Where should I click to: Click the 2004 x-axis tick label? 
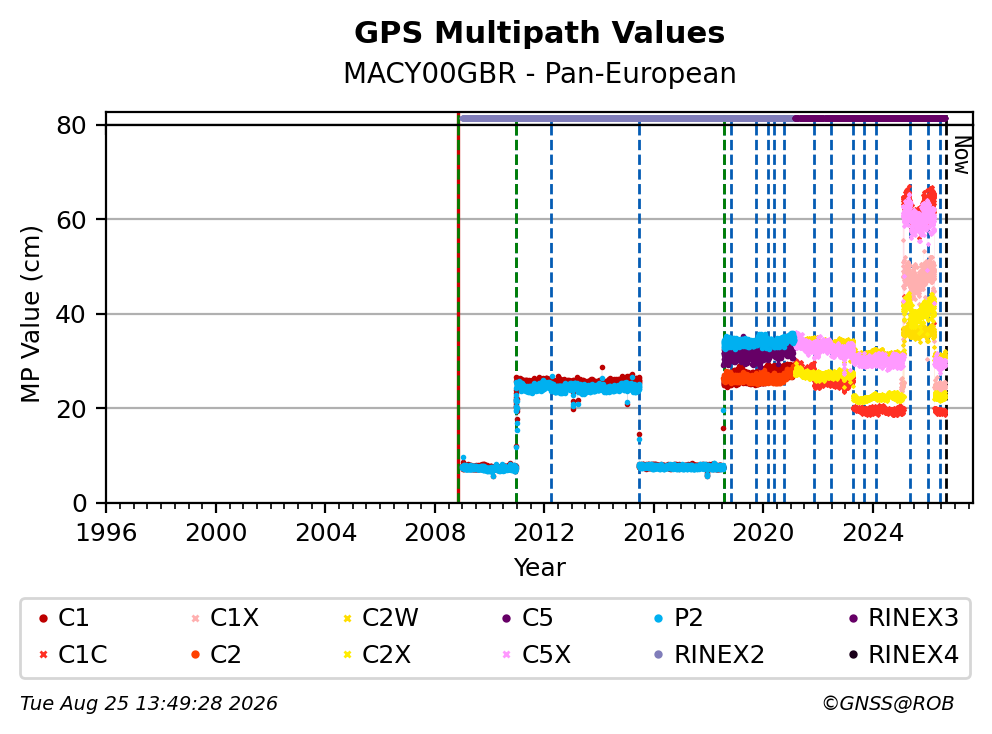[x=325, y=533]
